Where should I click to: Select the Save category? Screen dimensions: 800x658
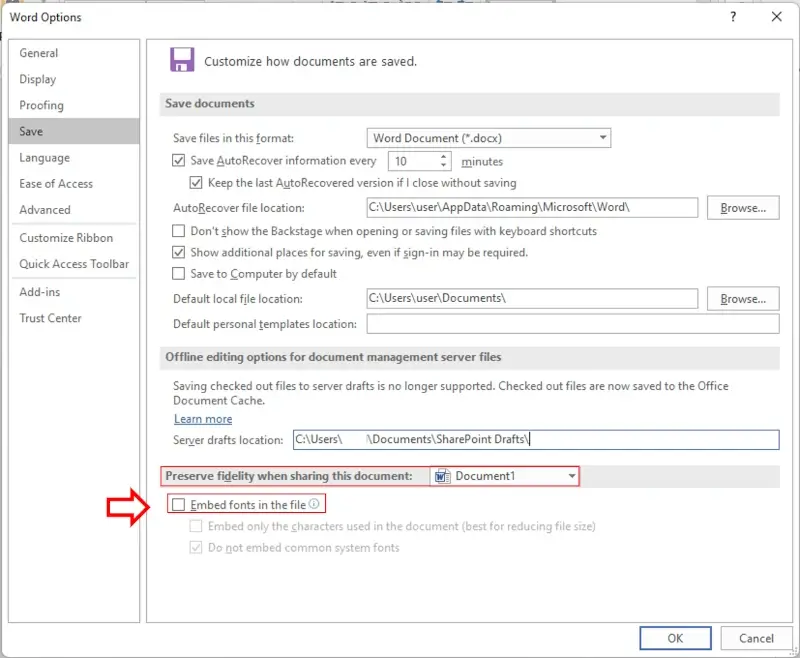coord(74,131)
